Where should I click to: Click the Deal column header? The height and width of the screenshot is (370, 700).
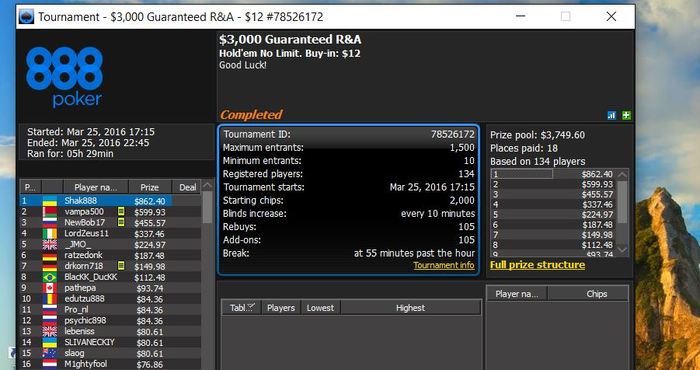[x=187, y=187]
